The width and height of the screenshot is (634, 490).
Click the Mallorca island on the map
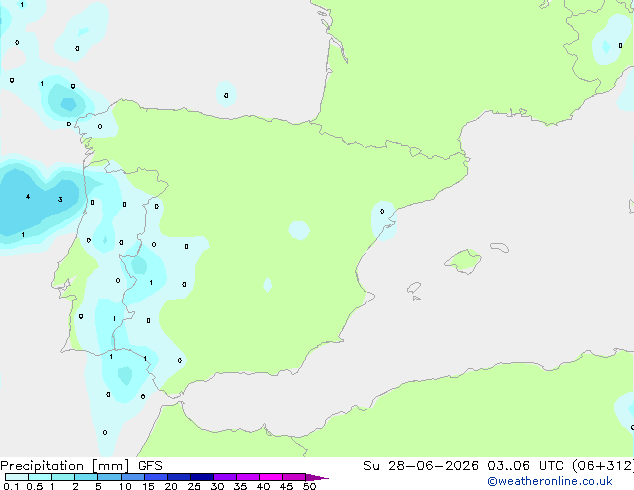coord(463,261)
